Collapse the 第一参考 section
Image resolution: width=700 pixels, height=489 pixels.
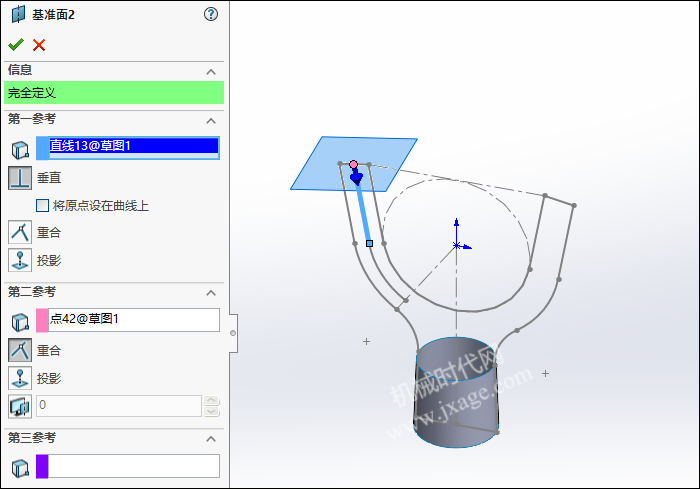click(x=211, y=121)
